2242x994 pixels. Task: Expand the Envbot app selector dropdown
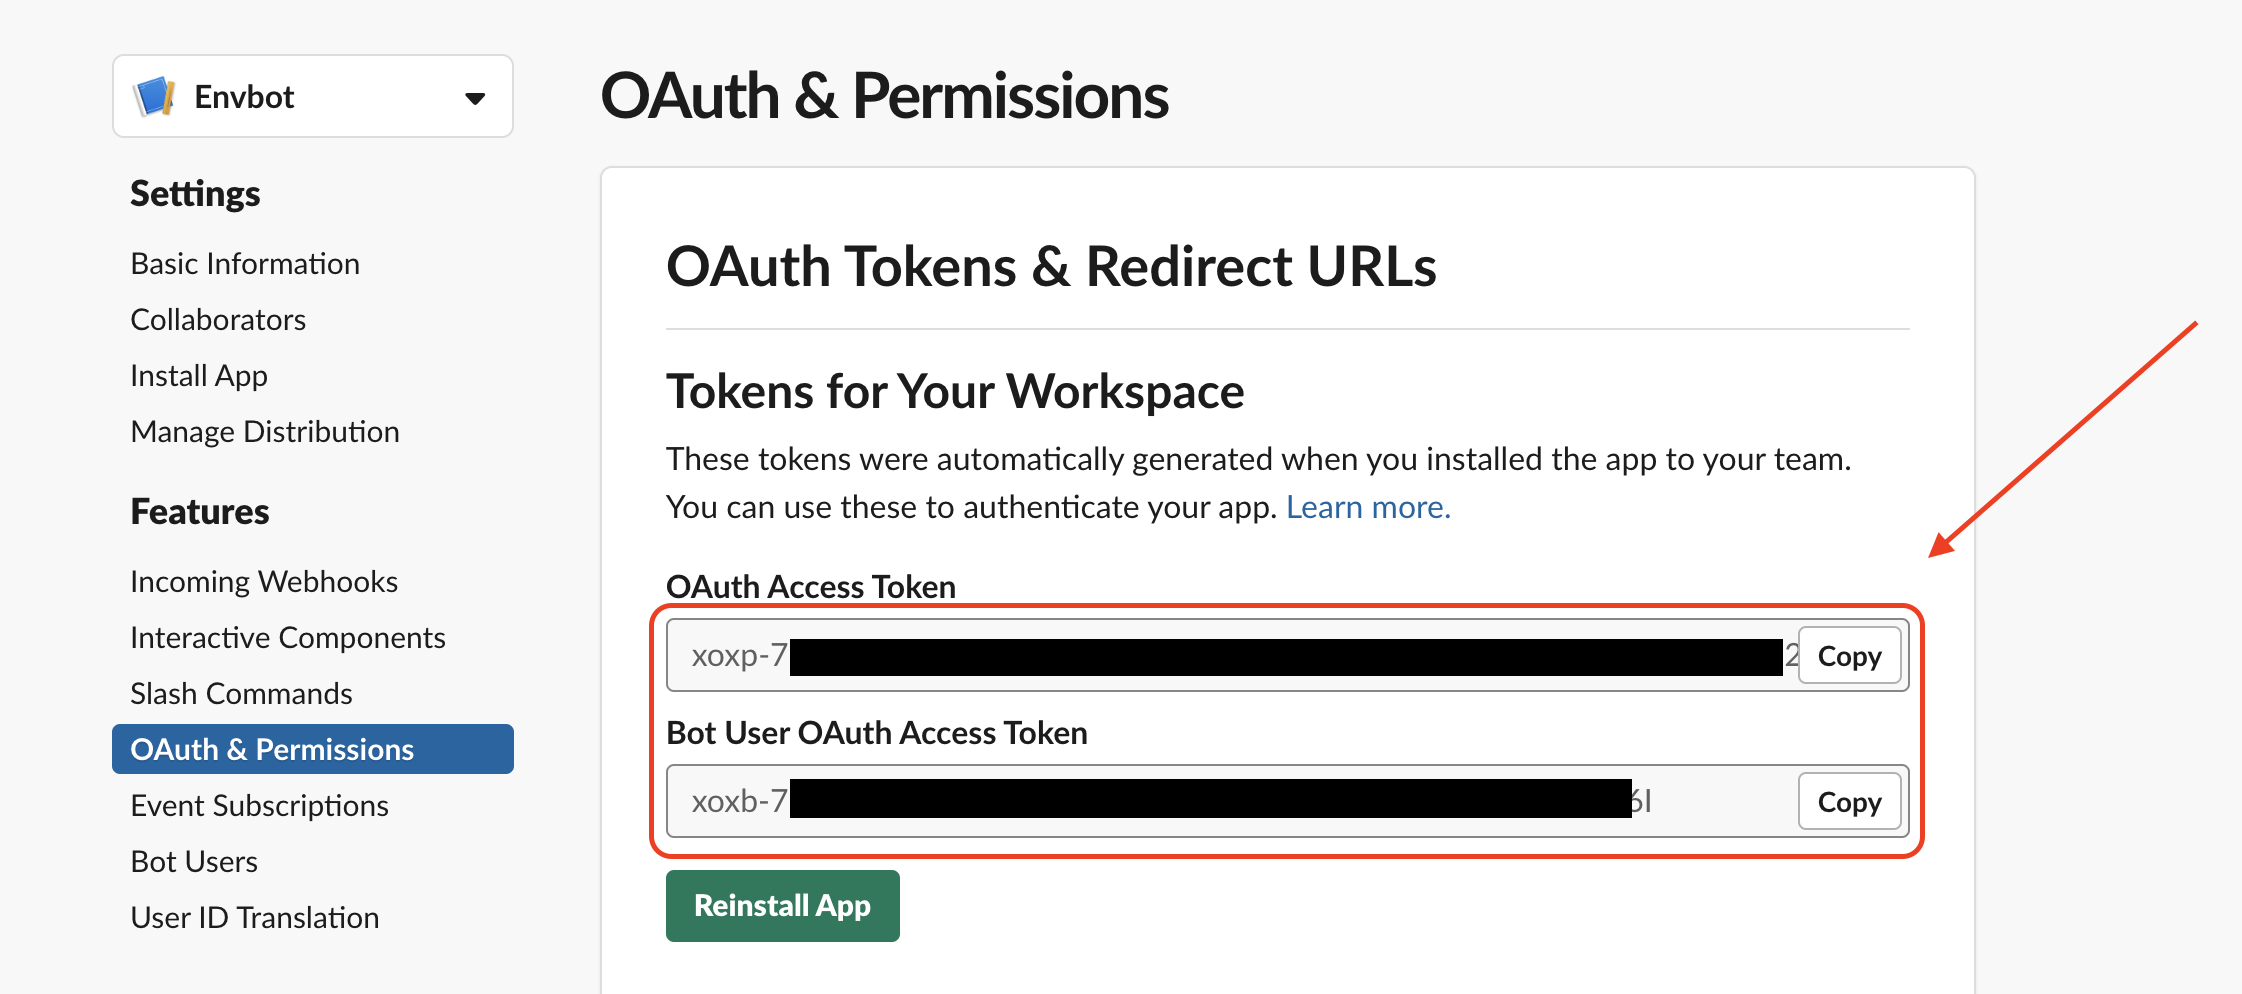point(474,98)
